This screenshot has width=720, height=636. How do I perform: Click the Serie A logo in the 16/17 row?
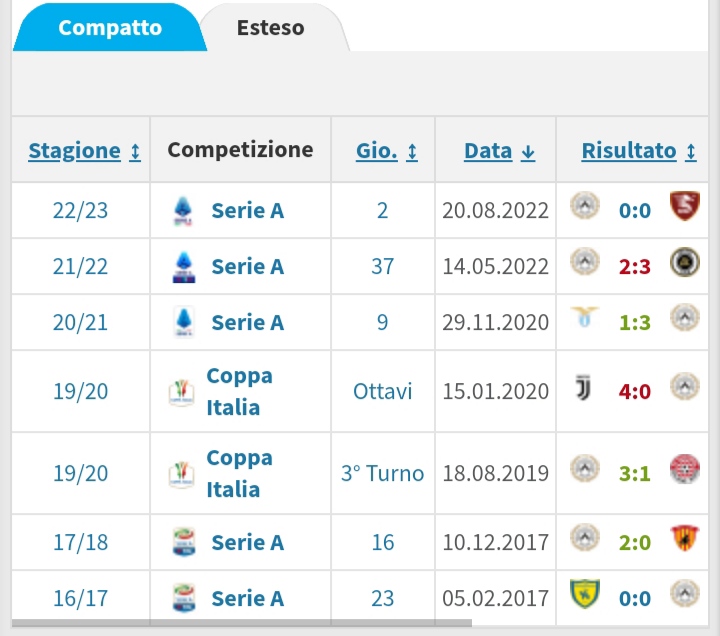point(183,598)
